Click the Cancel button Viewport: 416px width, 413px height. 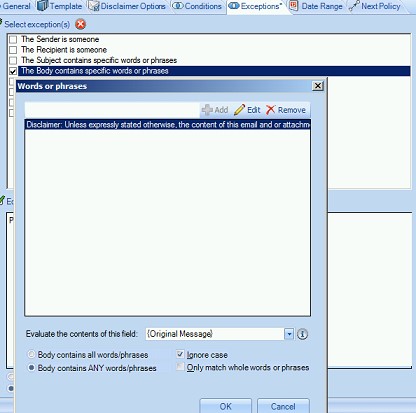point(283,406)
